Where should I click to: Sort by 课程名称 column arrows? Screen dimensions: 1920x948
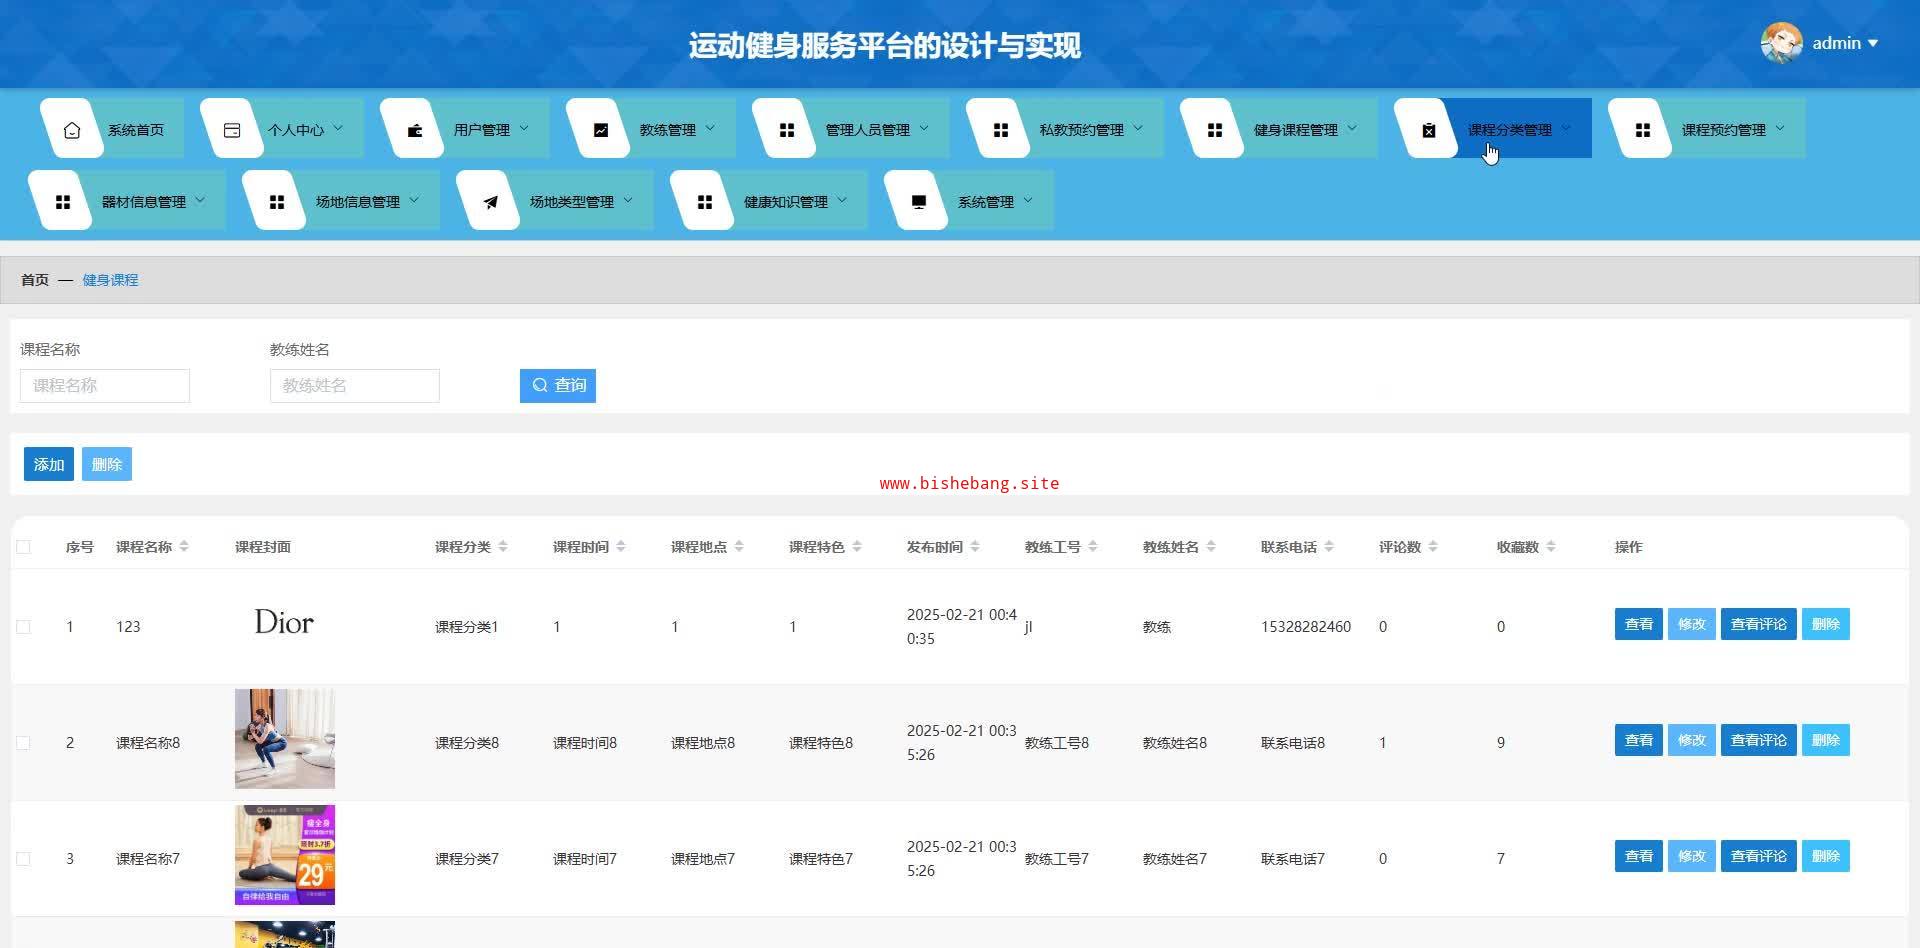(x=184, y=547)
